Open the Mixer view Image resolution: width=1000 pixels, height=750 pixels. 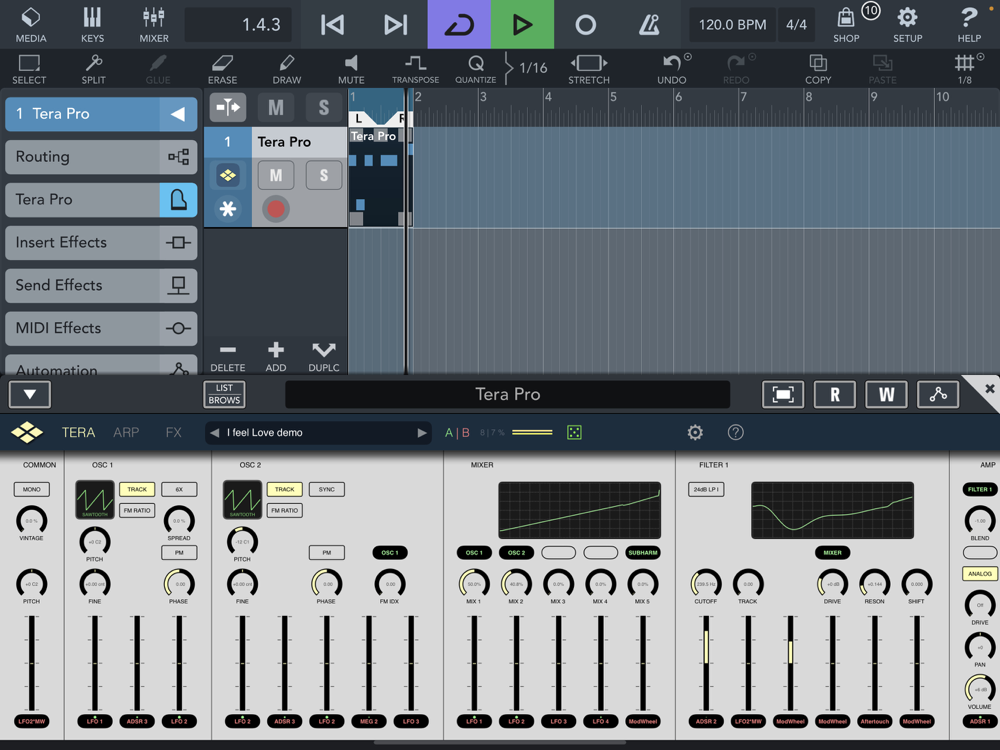click(153, 24)
